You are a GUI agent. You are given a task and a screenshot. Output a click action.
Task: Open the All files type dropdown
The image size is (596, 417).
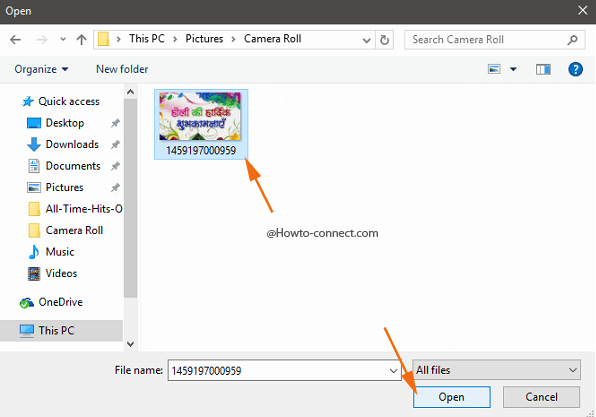tap(496, 370)
